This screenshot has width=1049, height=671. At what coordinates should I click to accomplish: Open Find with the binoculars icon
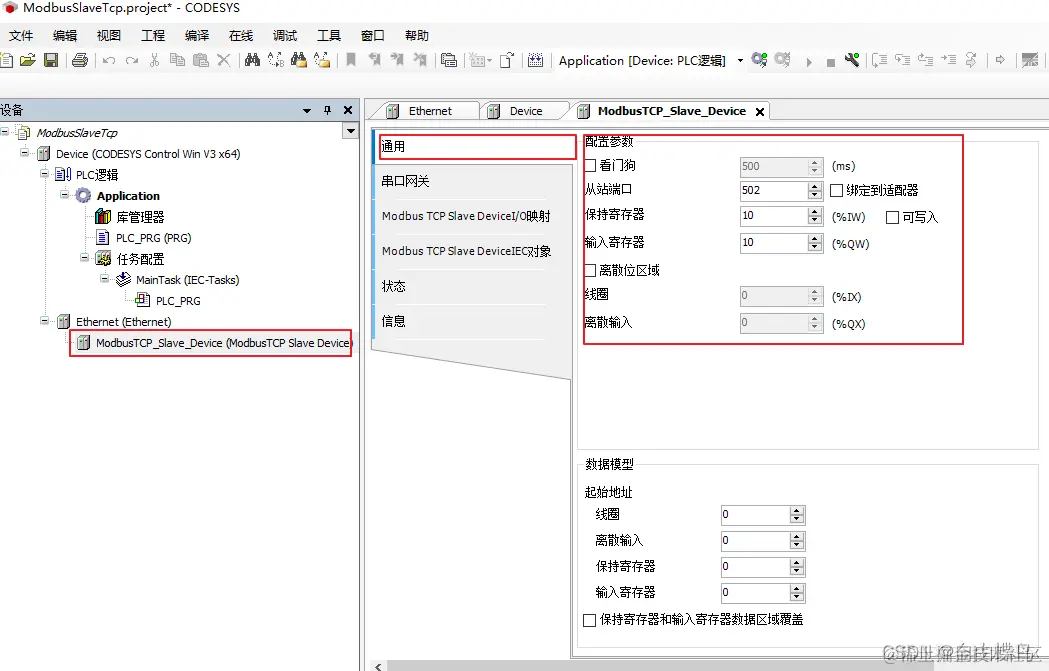pyautogui.click(x=252, y=60)
